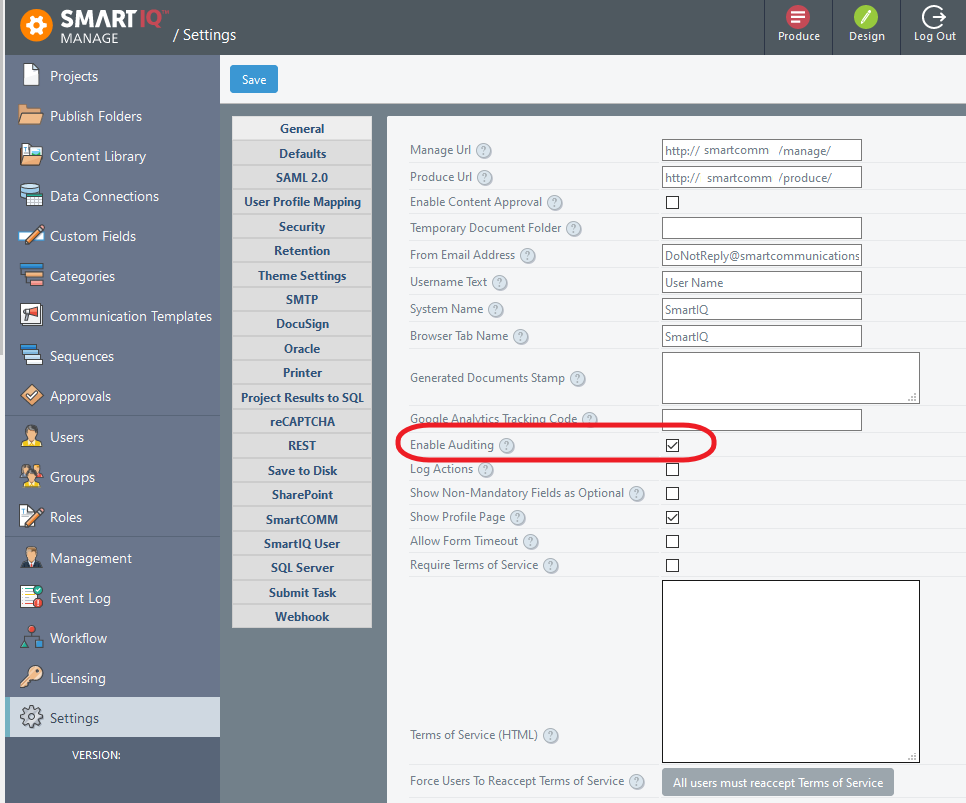Click All users must reaccept Terms button
This screenshot has width=966, height=803.
coord(777,783)
